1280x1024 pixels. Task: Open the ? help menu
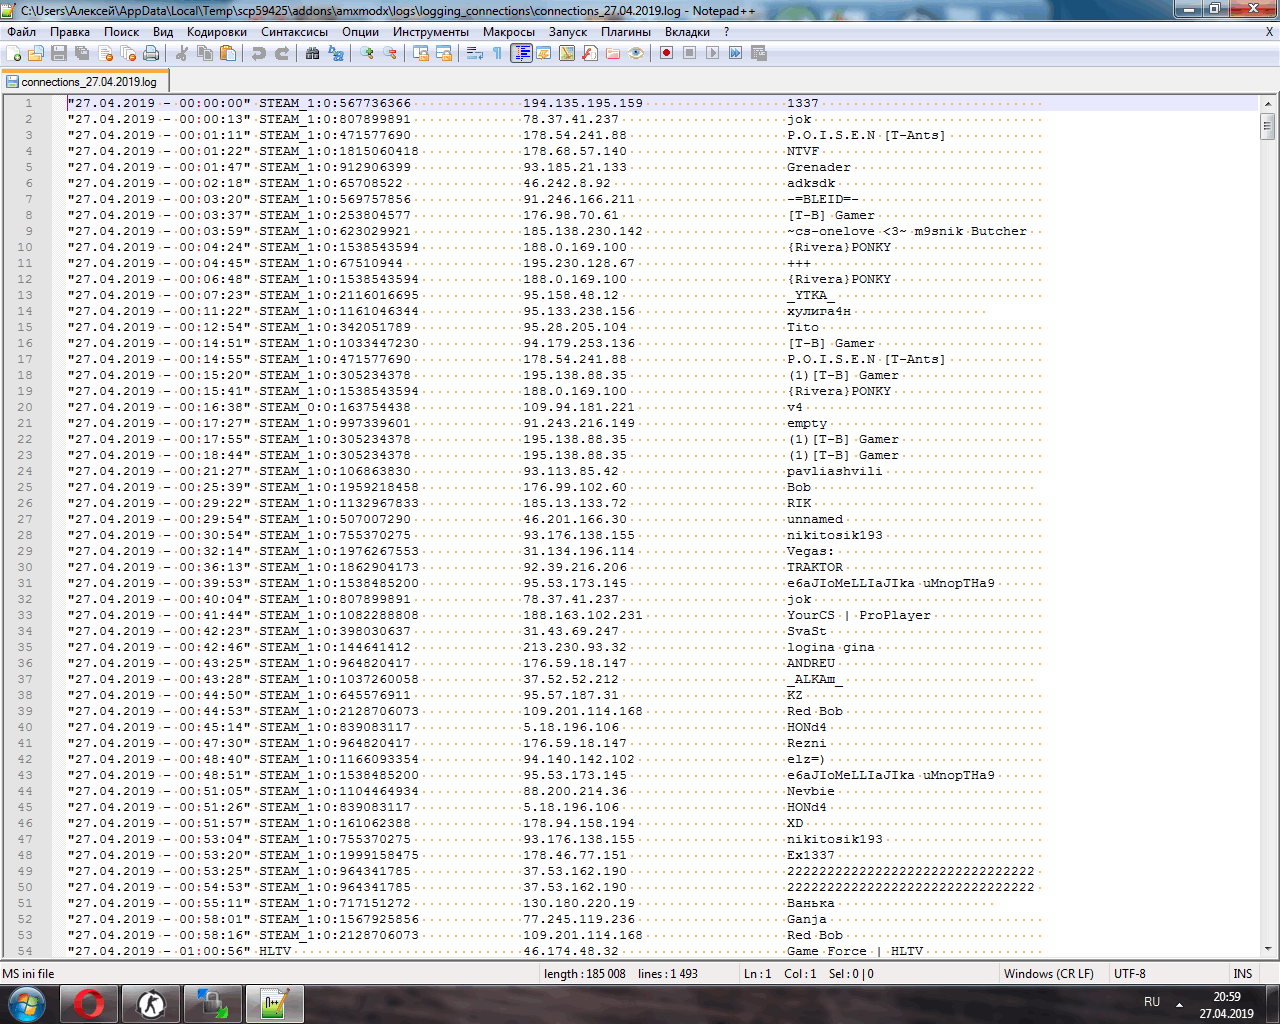[x=727, y=32]
